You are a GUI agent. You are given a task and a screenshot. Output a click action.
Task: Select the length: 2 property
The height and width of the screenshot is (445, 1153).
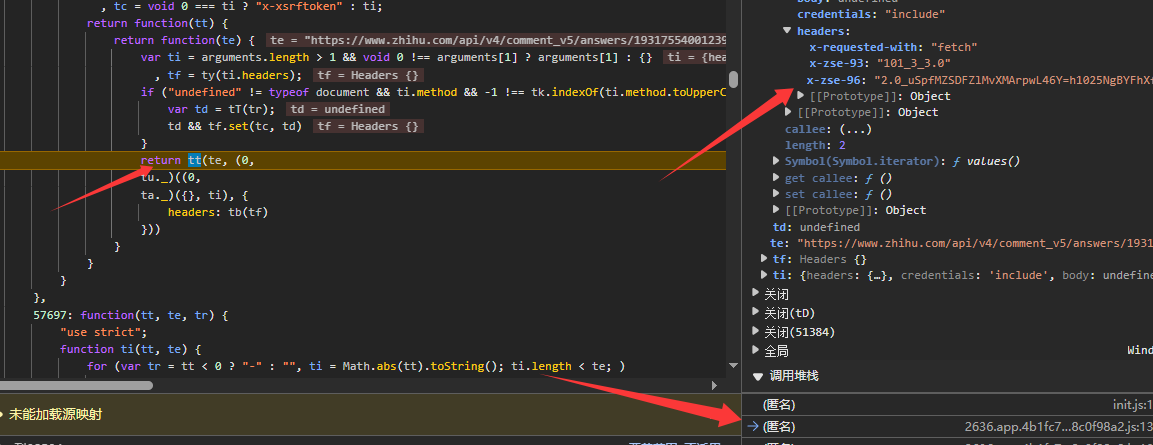coord(815,145)
